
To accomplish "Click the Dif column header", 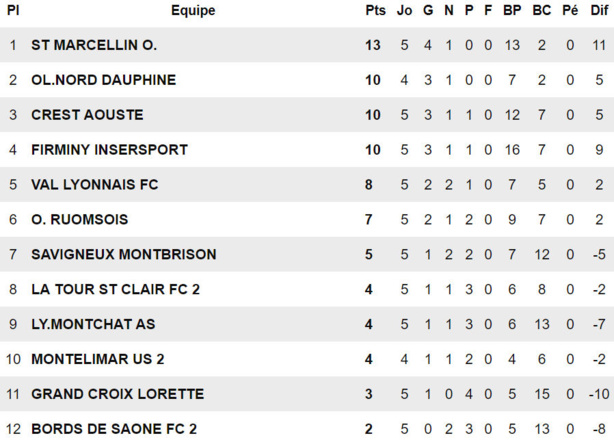I will [x=598, y=11].
